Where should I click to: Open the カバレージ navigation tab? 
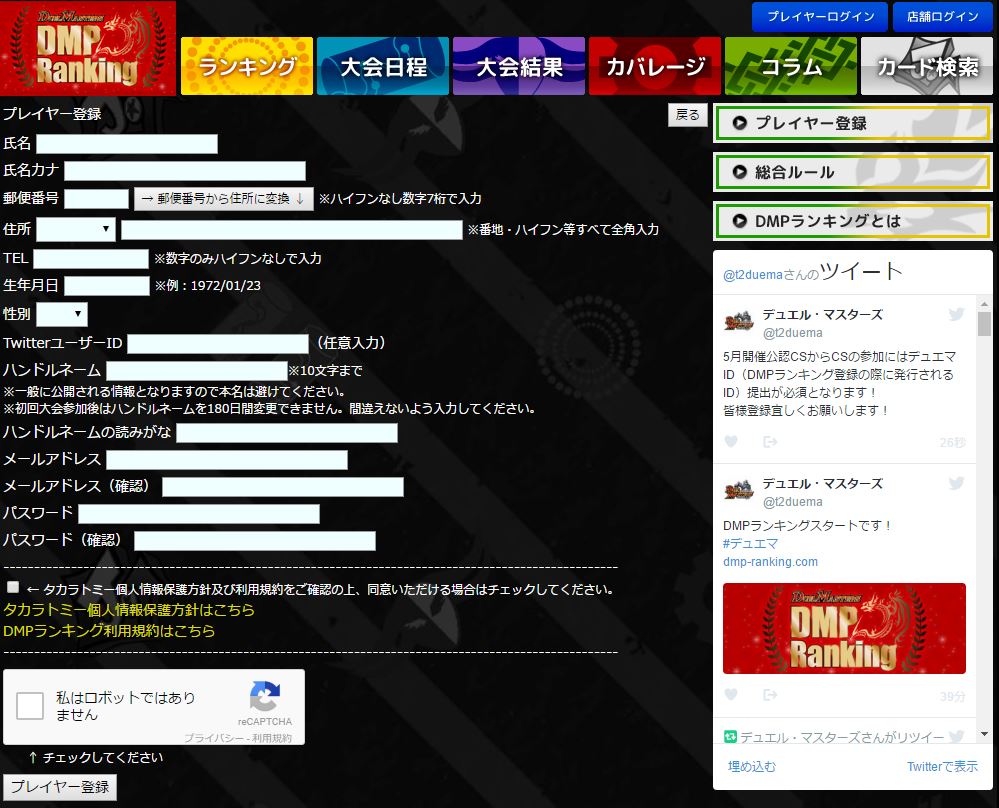coord(655,66)
